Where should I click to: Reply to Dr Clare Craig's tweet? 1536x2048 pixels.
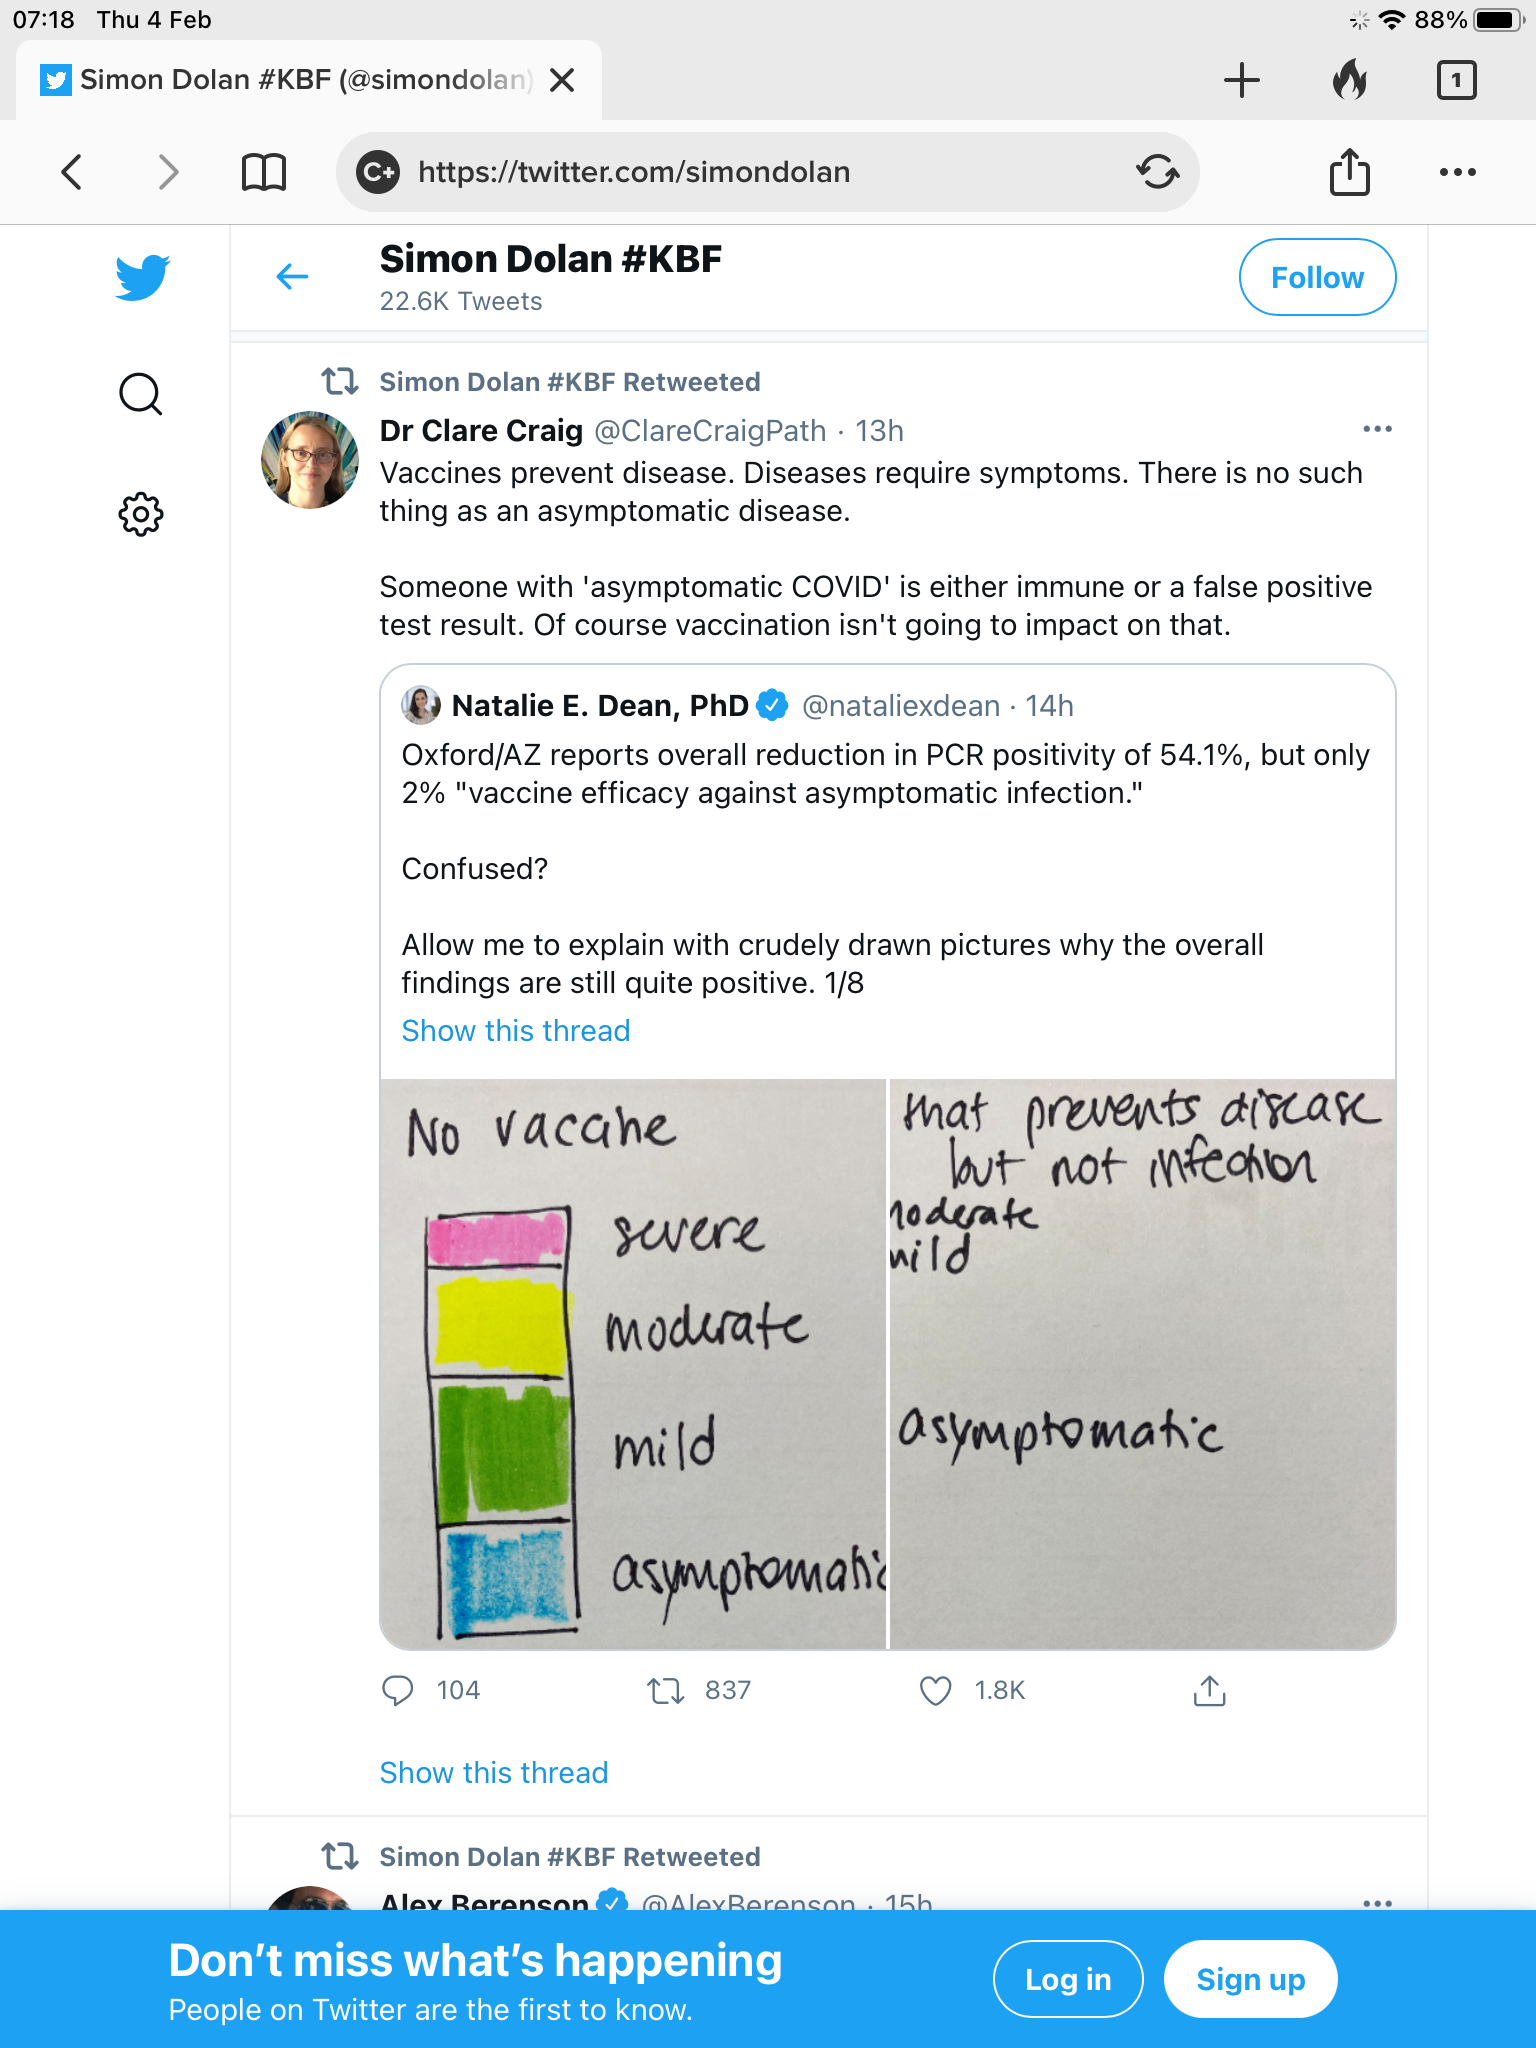(x=398, y=1690)
